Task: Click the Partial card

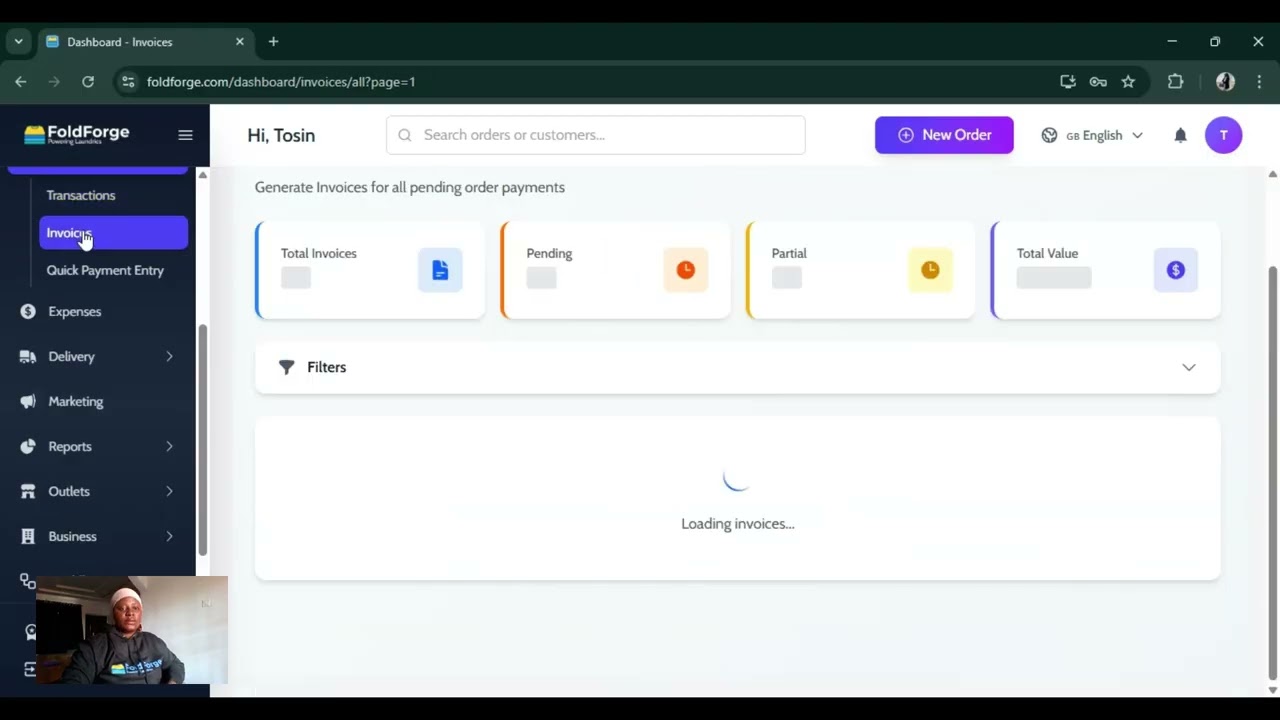Action: point(860,270)
